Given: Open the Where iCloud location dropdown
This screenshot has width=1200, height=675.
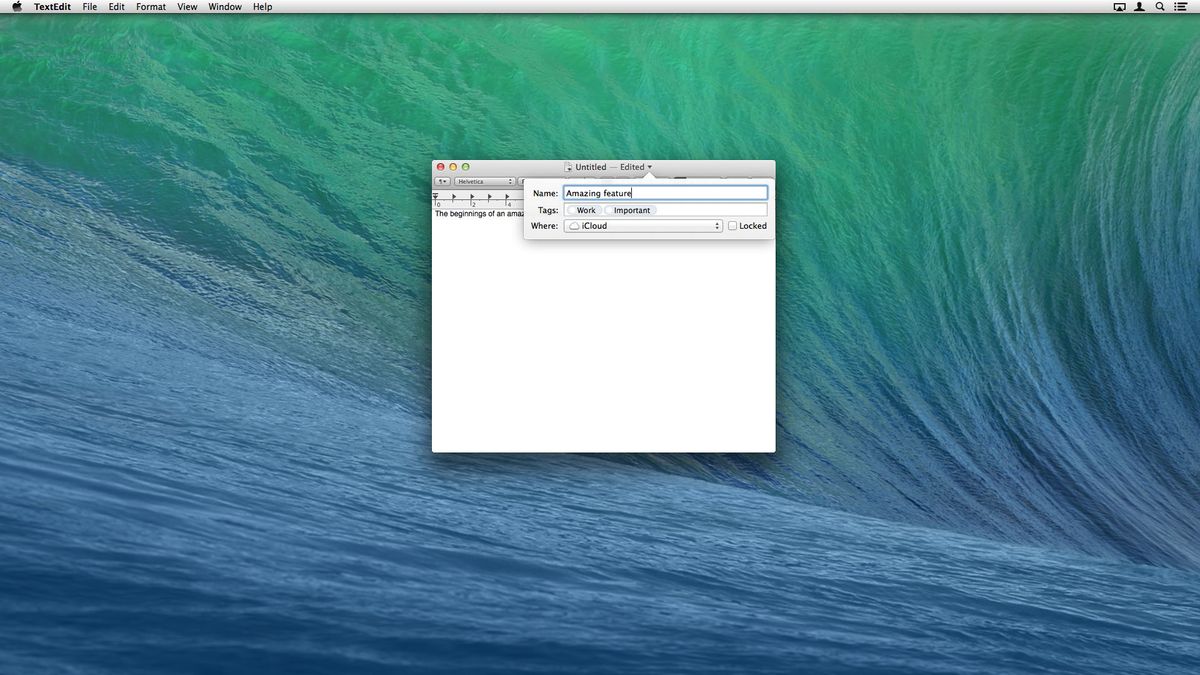Looking at the screenshot, I should [642, 226].
